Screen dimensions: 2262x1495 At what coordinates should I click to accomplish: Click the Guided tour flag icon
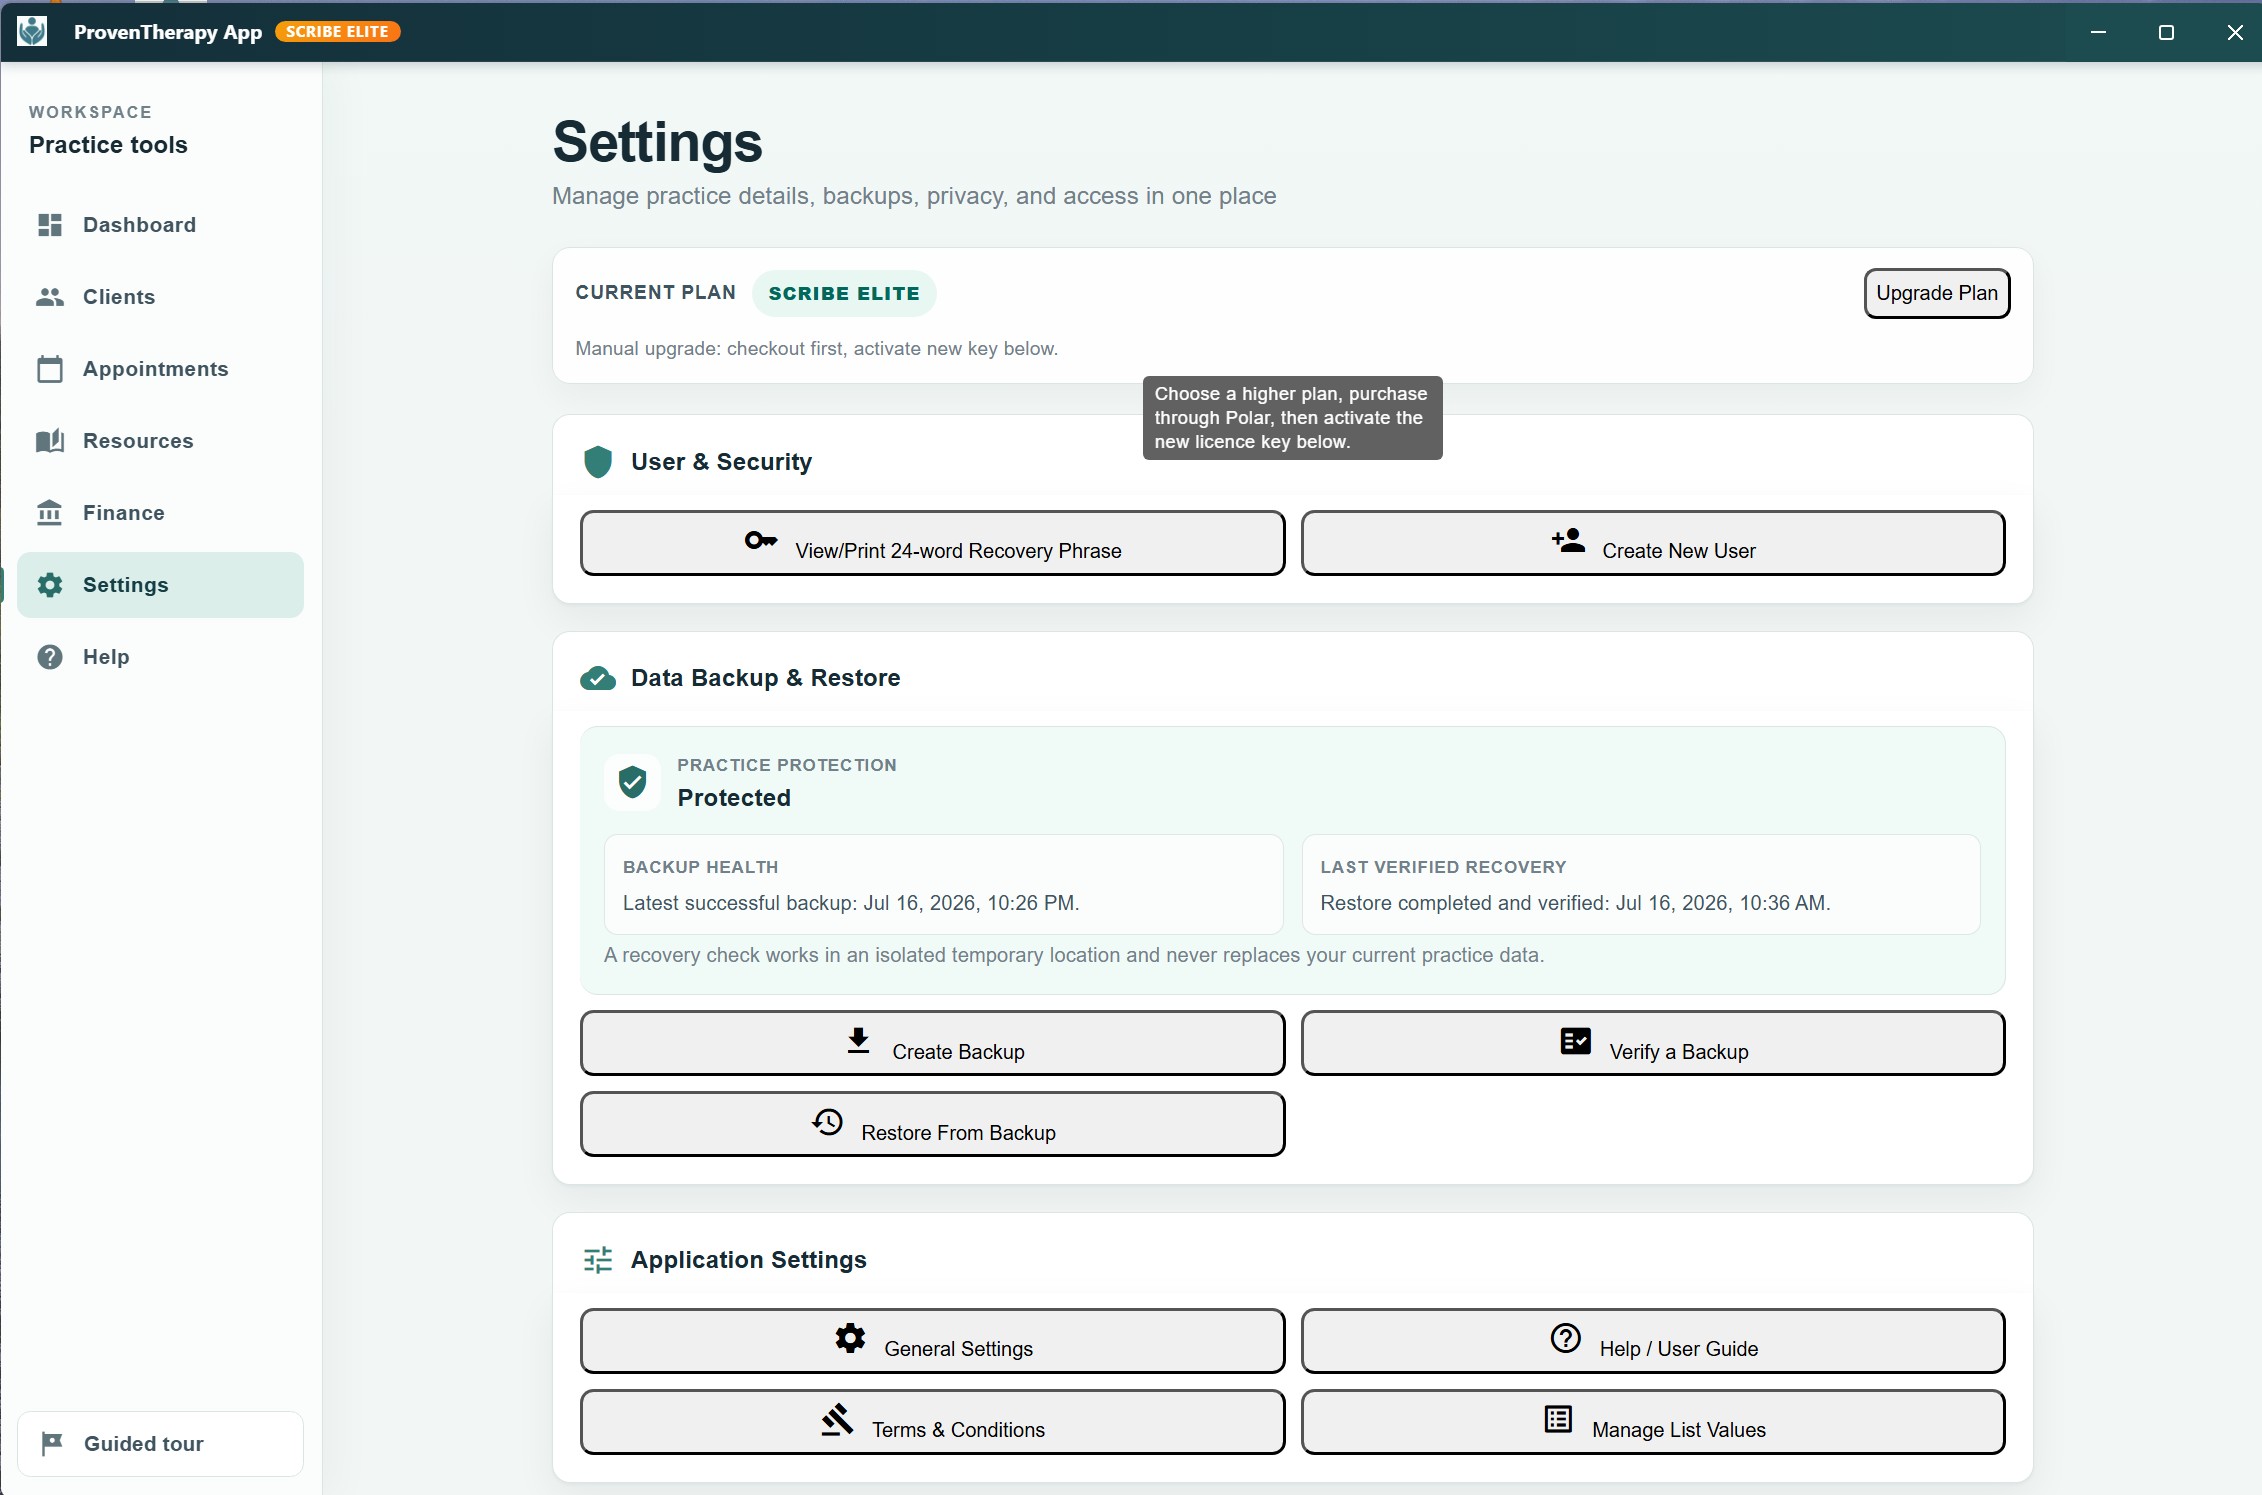pyautogui.click(x=53, y=1443)
